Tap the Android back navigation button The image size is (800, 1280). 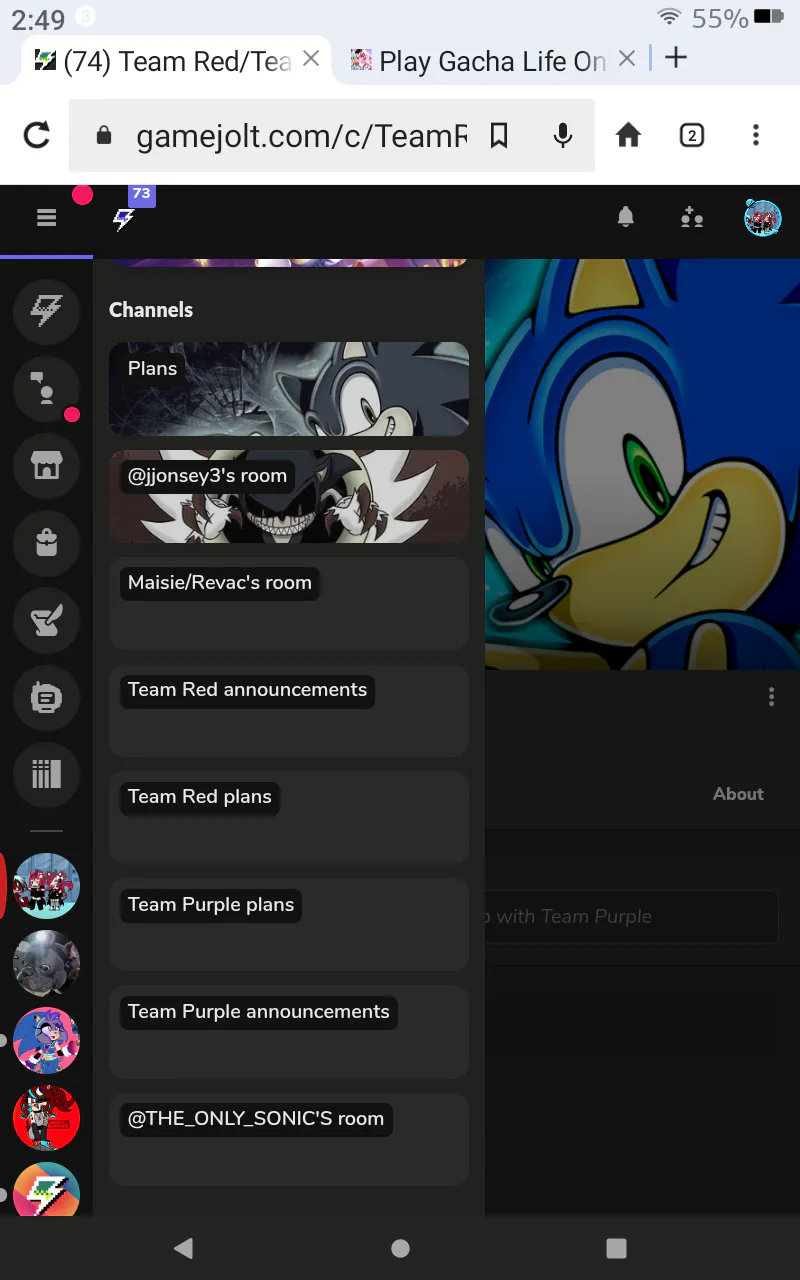coord(183,1248)
